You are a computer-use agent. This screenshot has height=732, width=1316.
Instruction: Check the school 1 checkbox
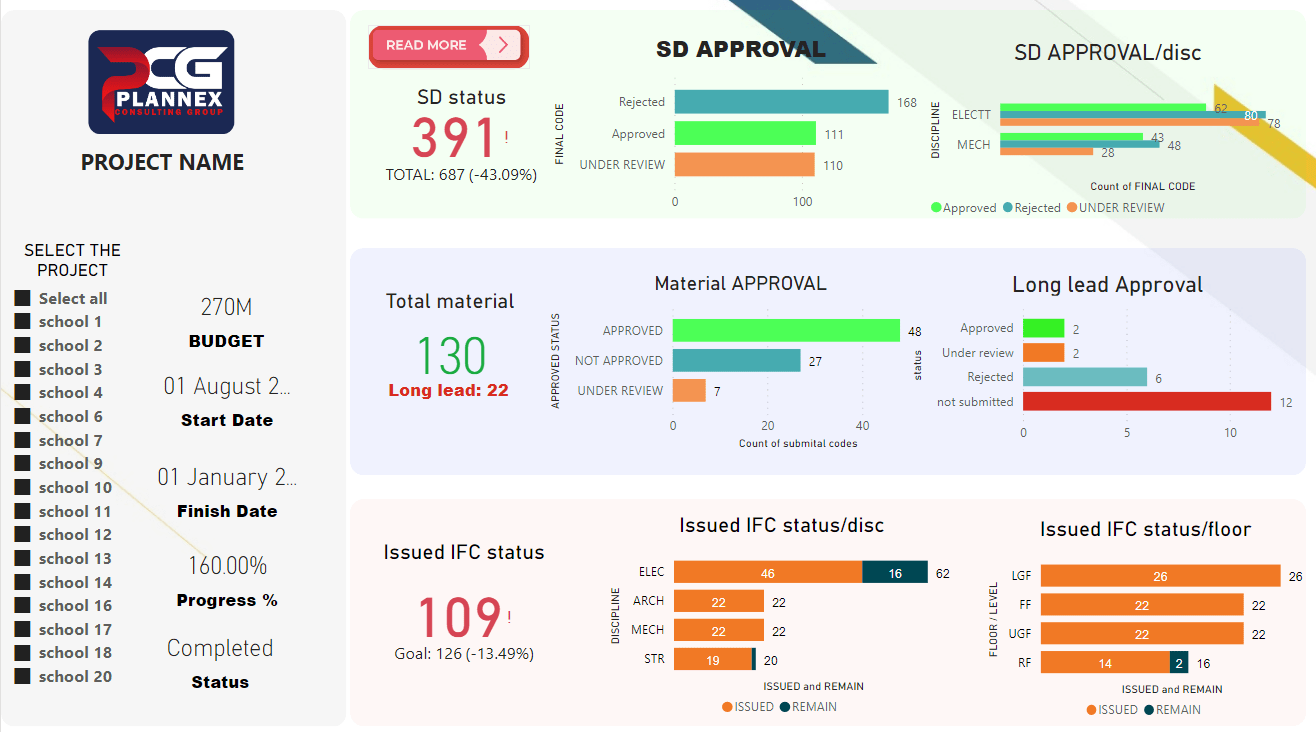pyautogui.click(x=23, y=321)
